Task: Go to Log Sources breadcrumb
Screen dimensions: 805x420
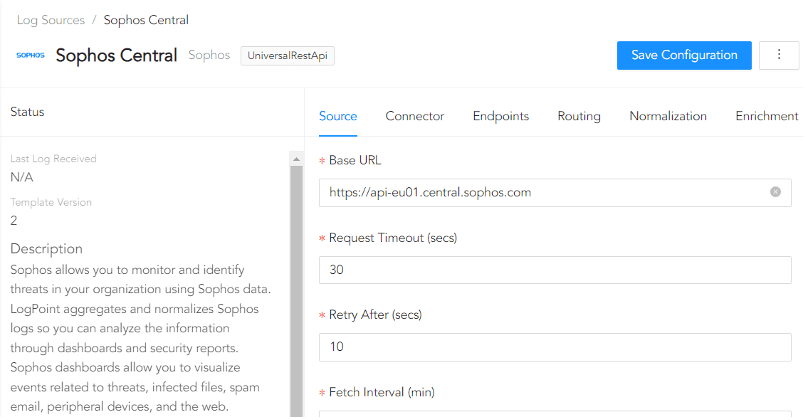Action: point(51,20)
